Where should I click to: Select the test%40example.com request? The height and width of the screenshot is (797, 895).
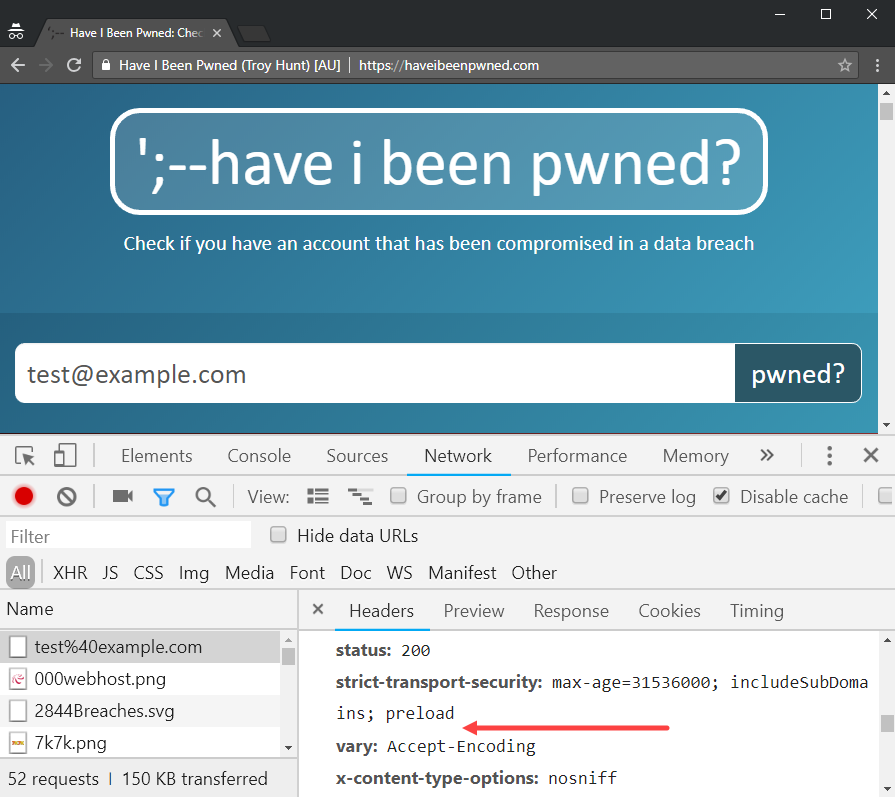pos(140,647)
